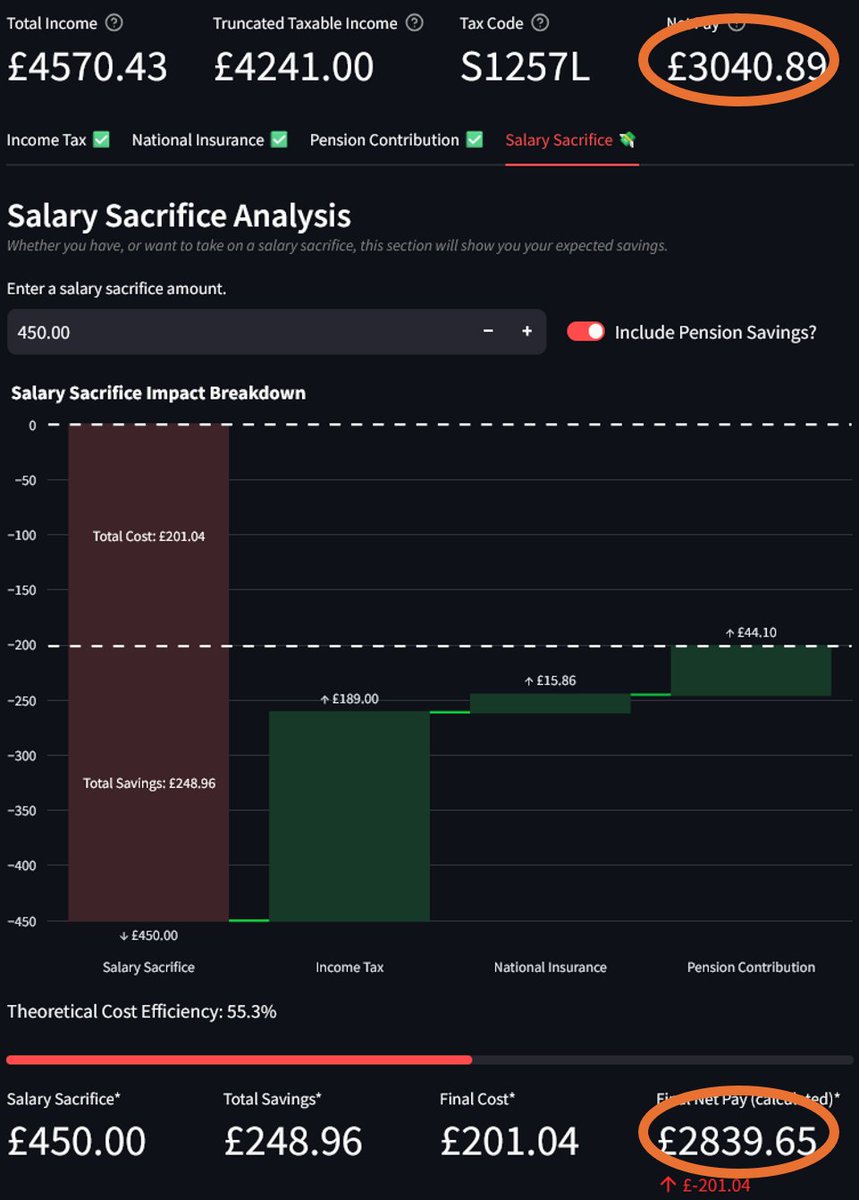Decrease salary sacrifice amount with minus button

(488, 332)
